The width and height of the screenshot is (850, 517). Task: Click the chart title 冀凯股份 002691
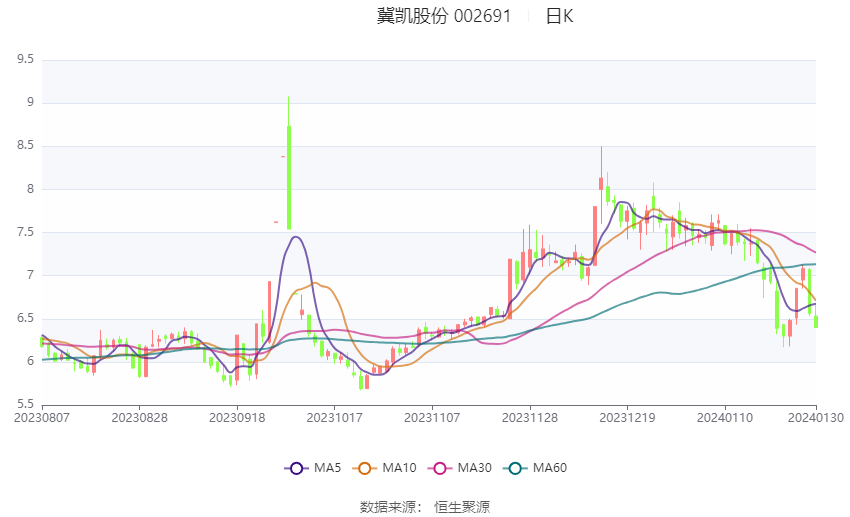coord(444,16)
